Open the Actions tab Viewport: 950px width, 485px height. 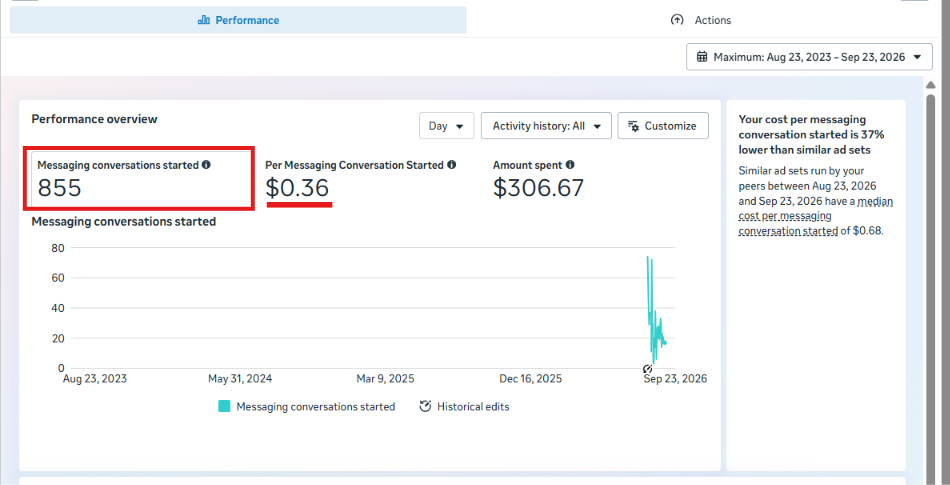pyautogui.click(x=701, y=20)
